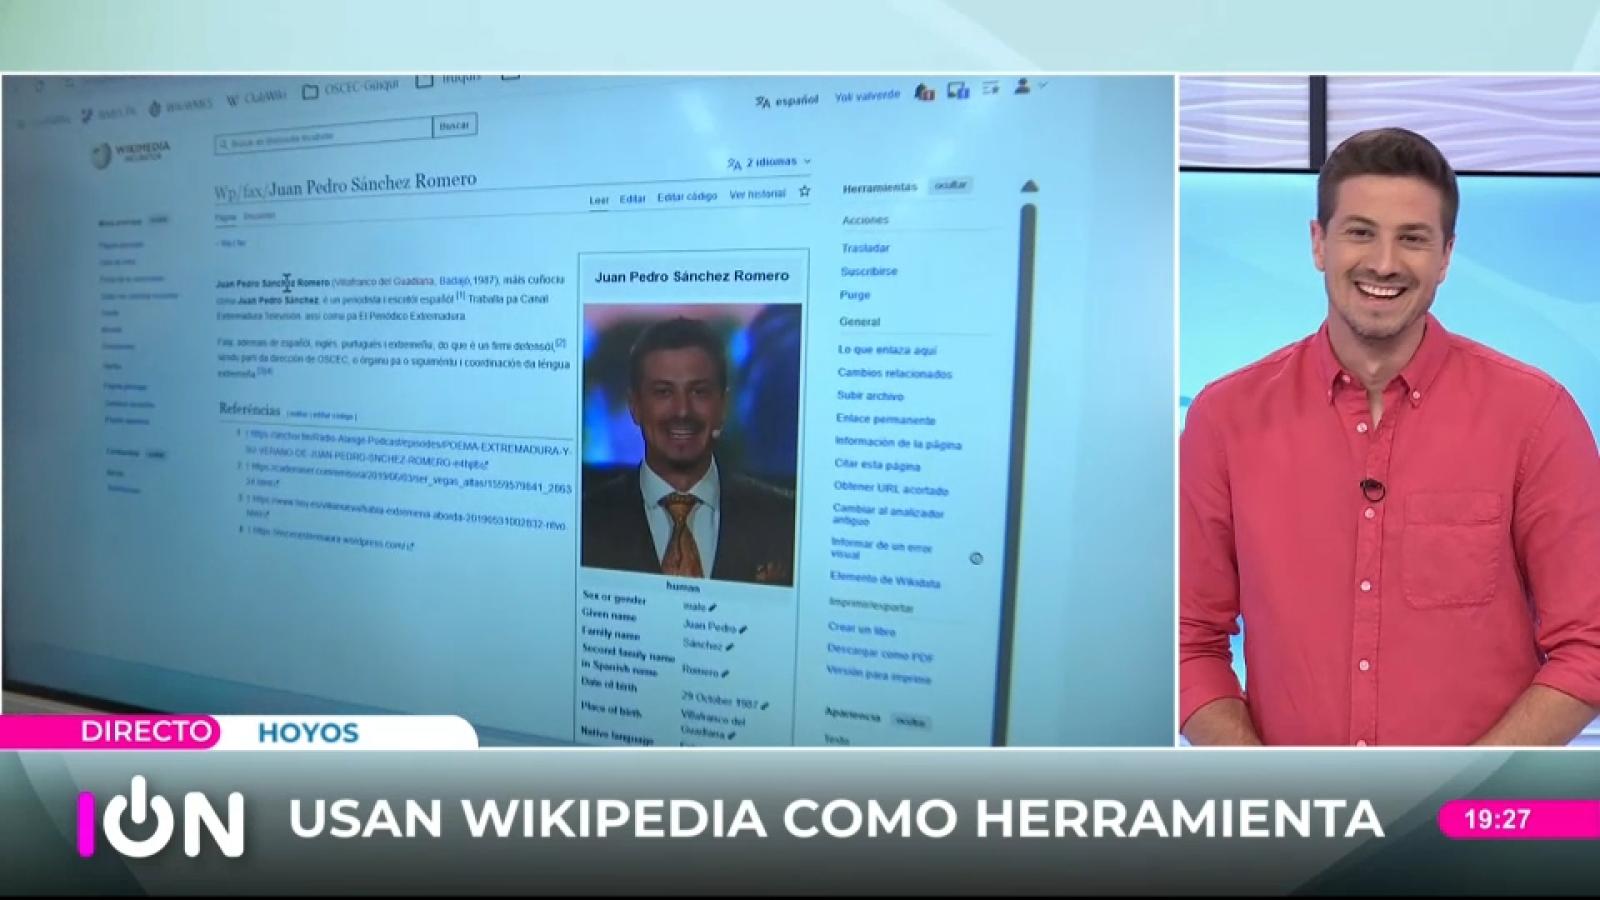
Task: Click the star watchlist icon
Action: 804,191
